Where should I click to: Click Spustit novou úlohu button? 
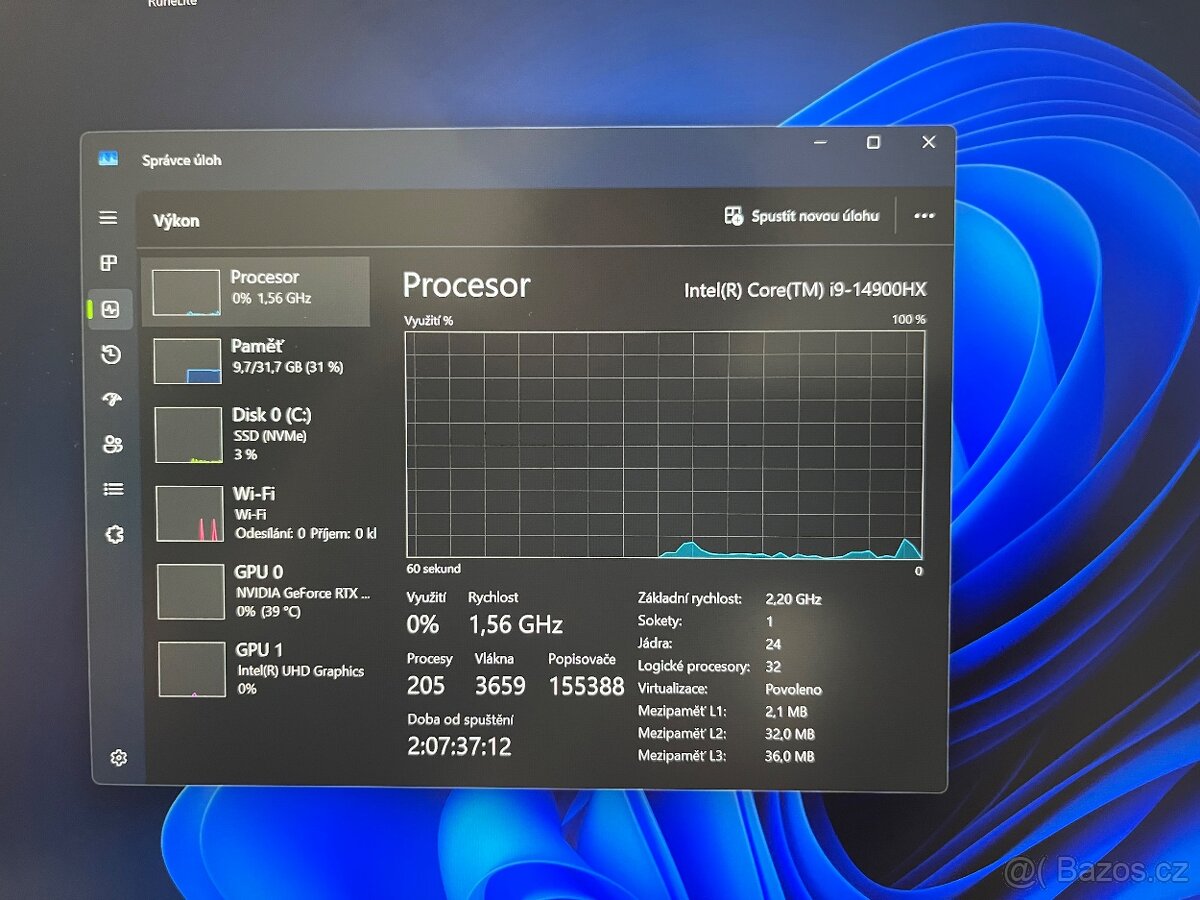click(803, 216)
